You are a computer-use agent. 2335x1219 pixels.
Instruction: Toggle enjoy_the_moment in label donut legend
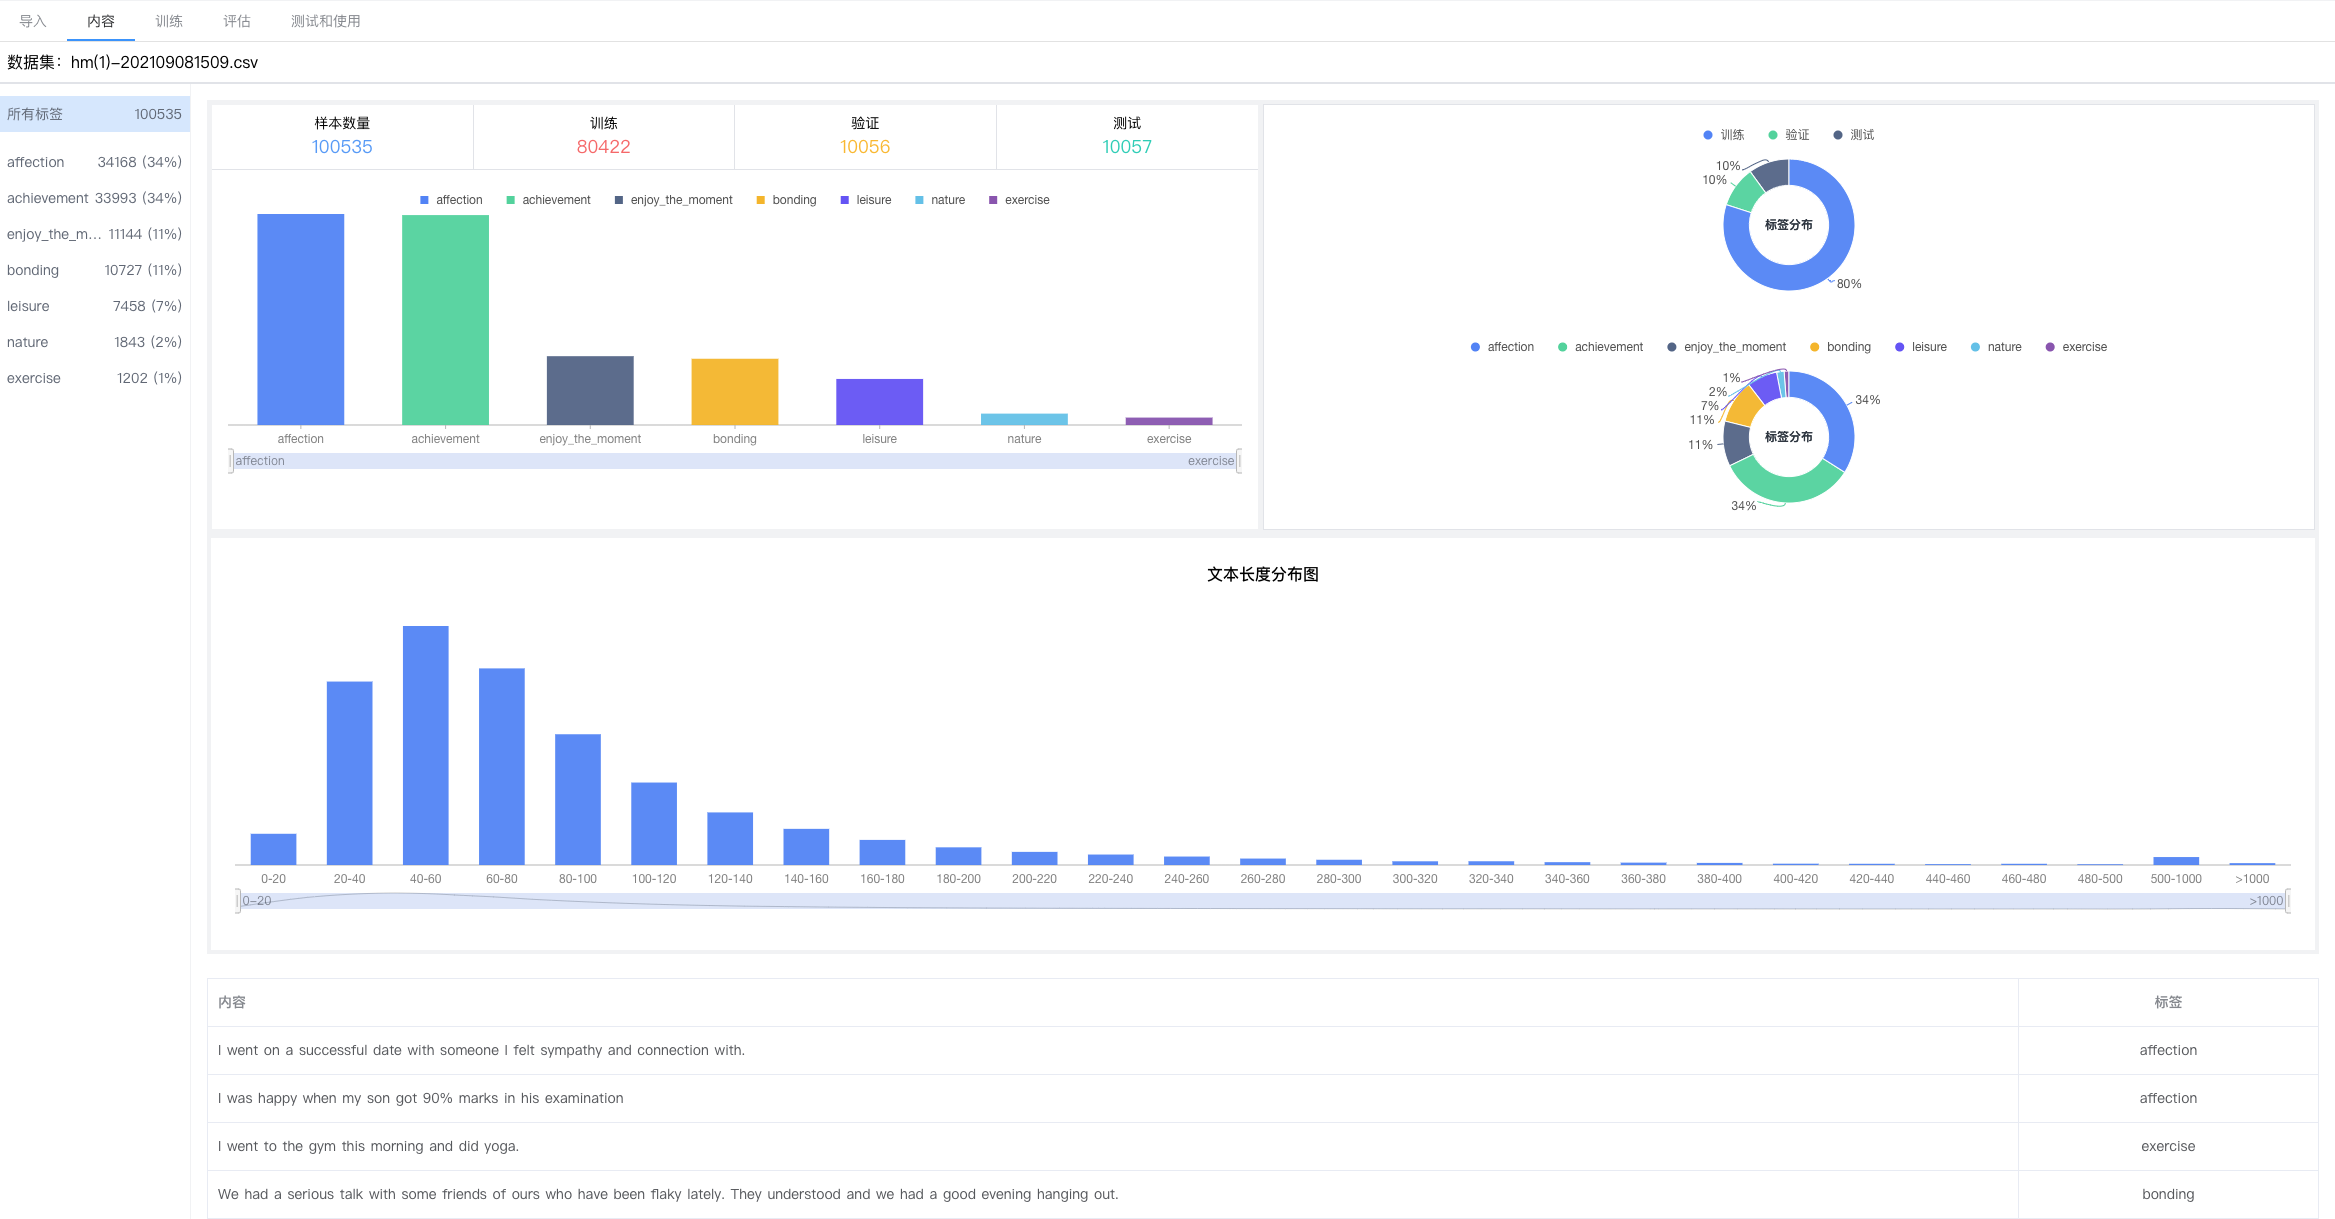tap(1726, 347)
